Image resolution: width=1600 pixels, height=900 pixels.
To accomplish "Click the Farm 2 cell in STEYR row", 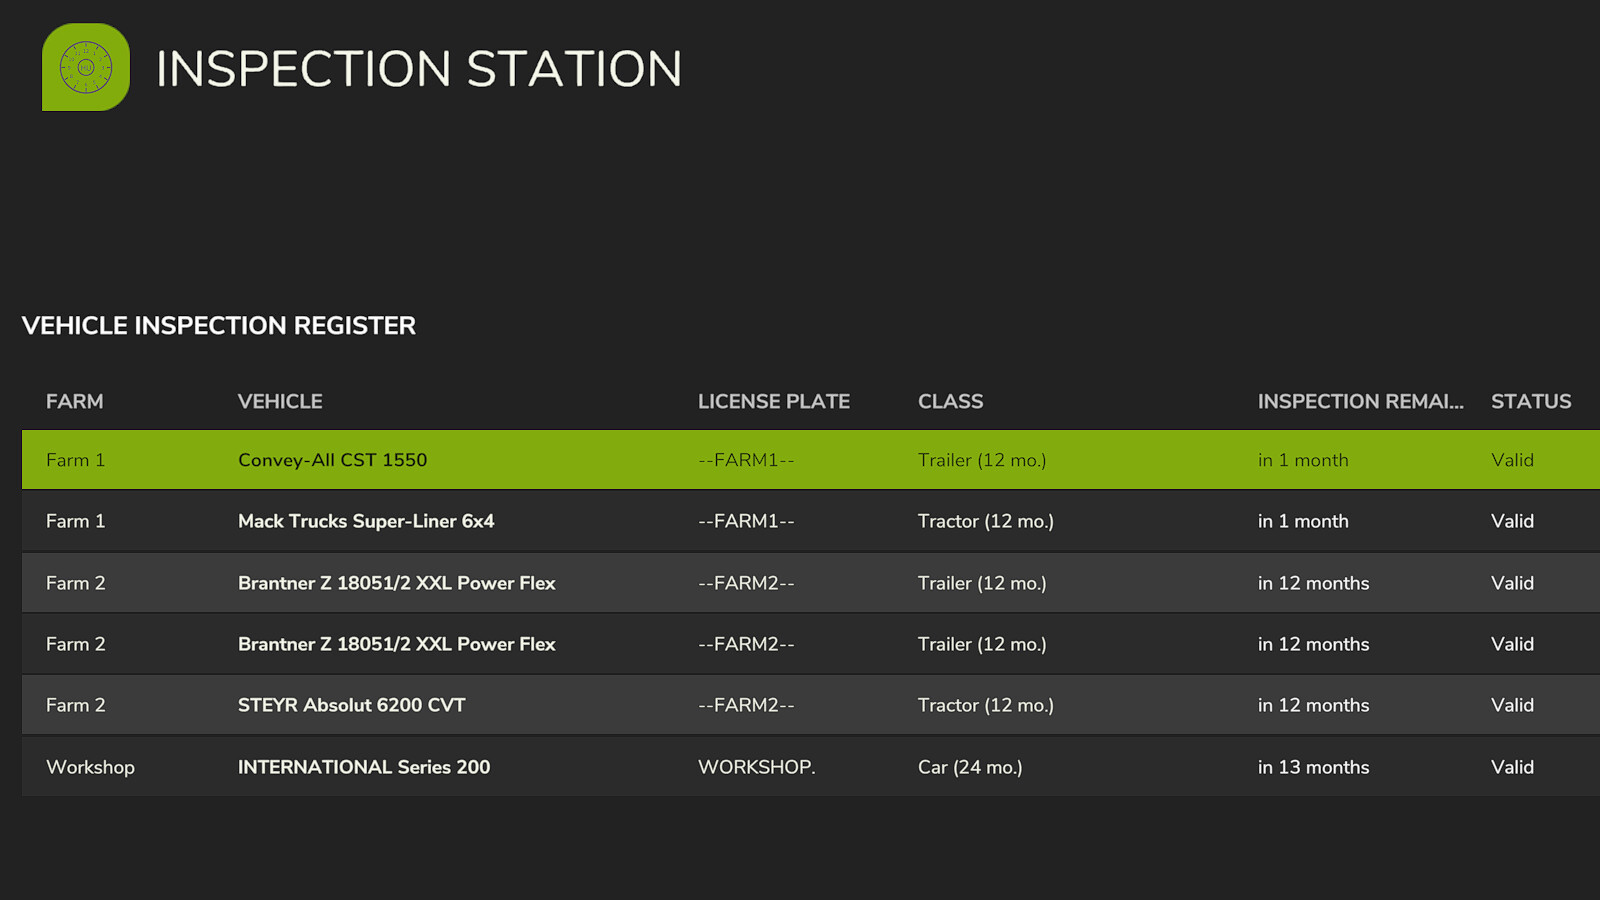I will (x=75, y=705).
